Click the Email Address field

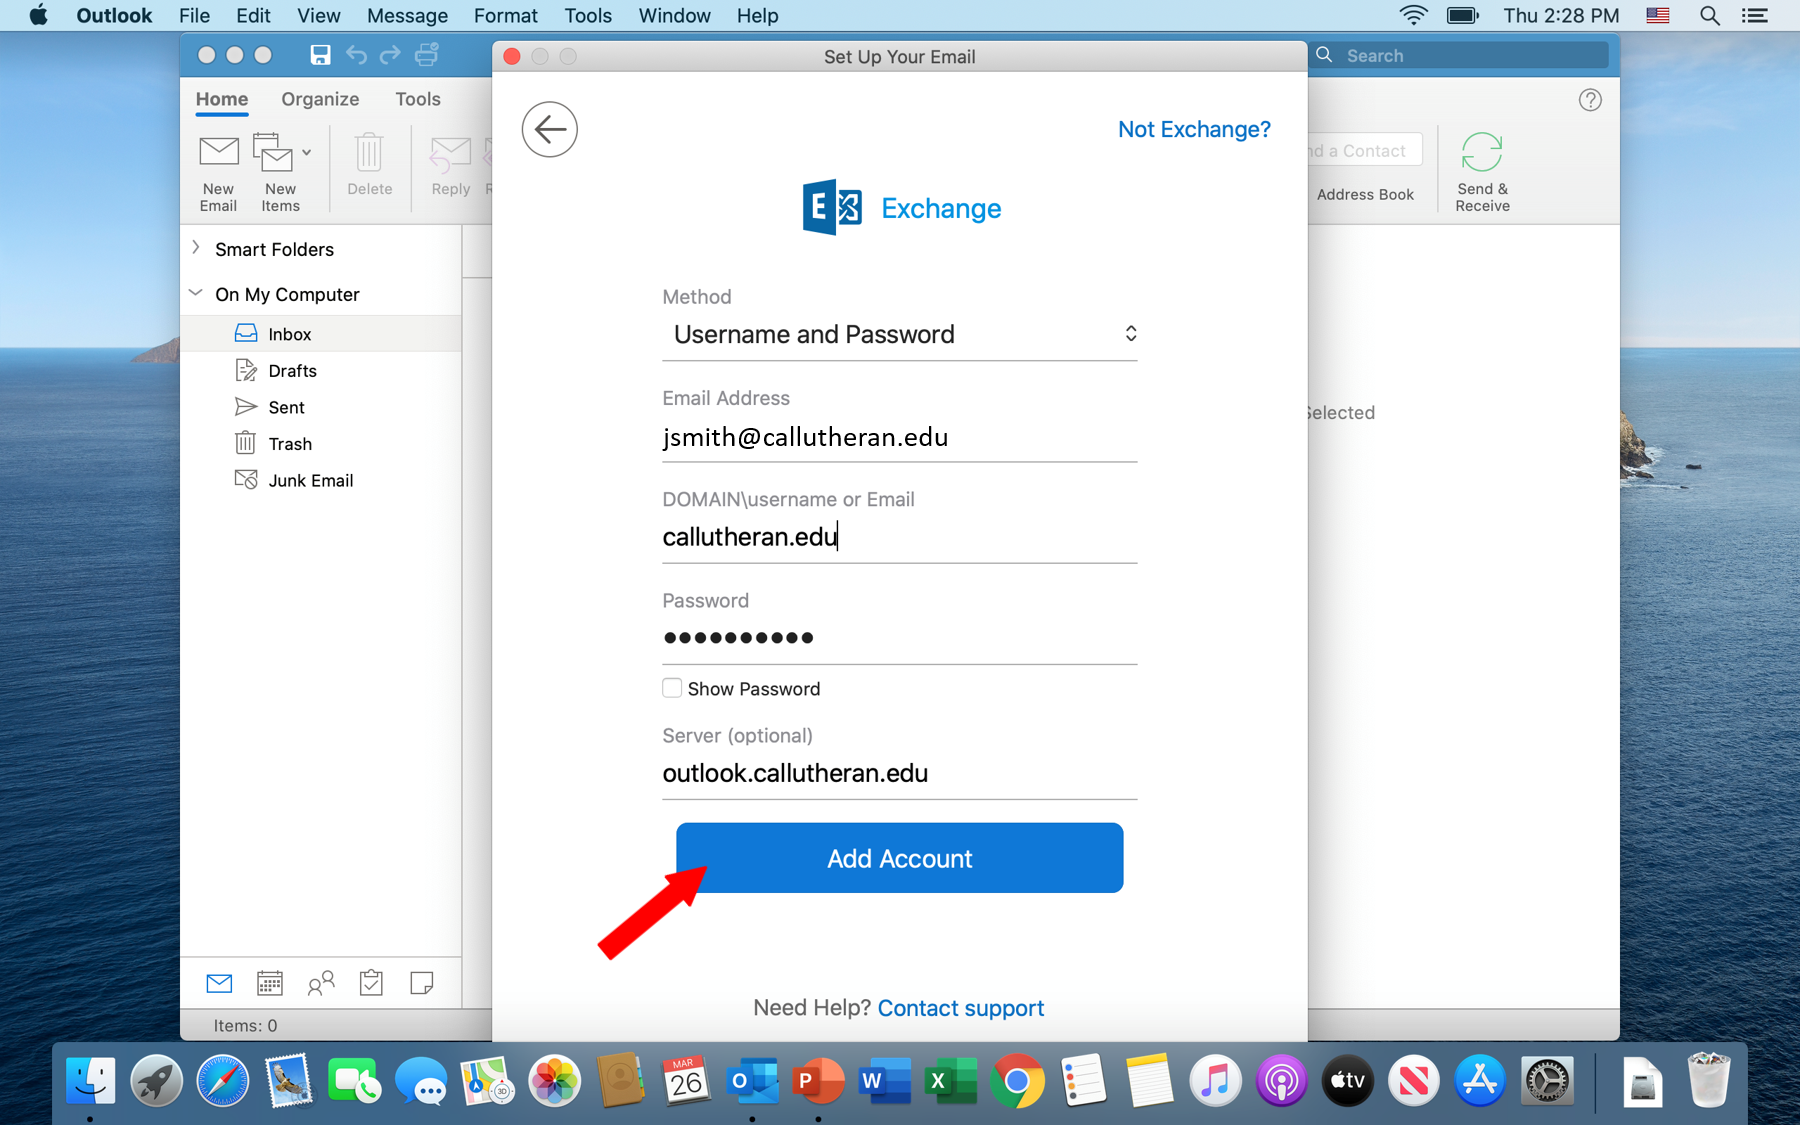coord(900,438)
